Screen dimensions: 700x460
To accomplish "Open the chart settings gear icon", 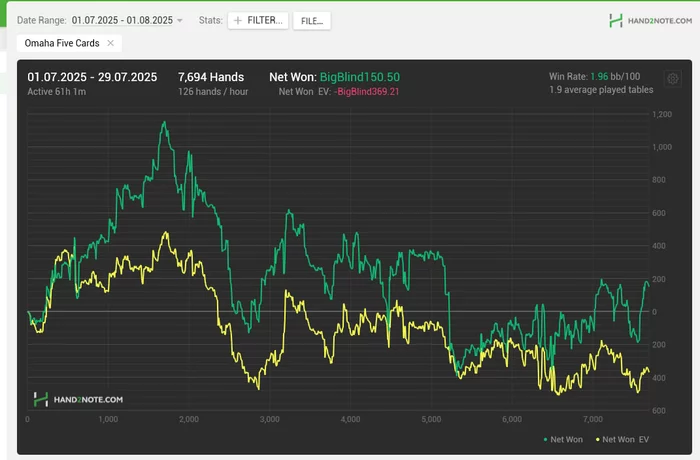I will click(672, 78).
